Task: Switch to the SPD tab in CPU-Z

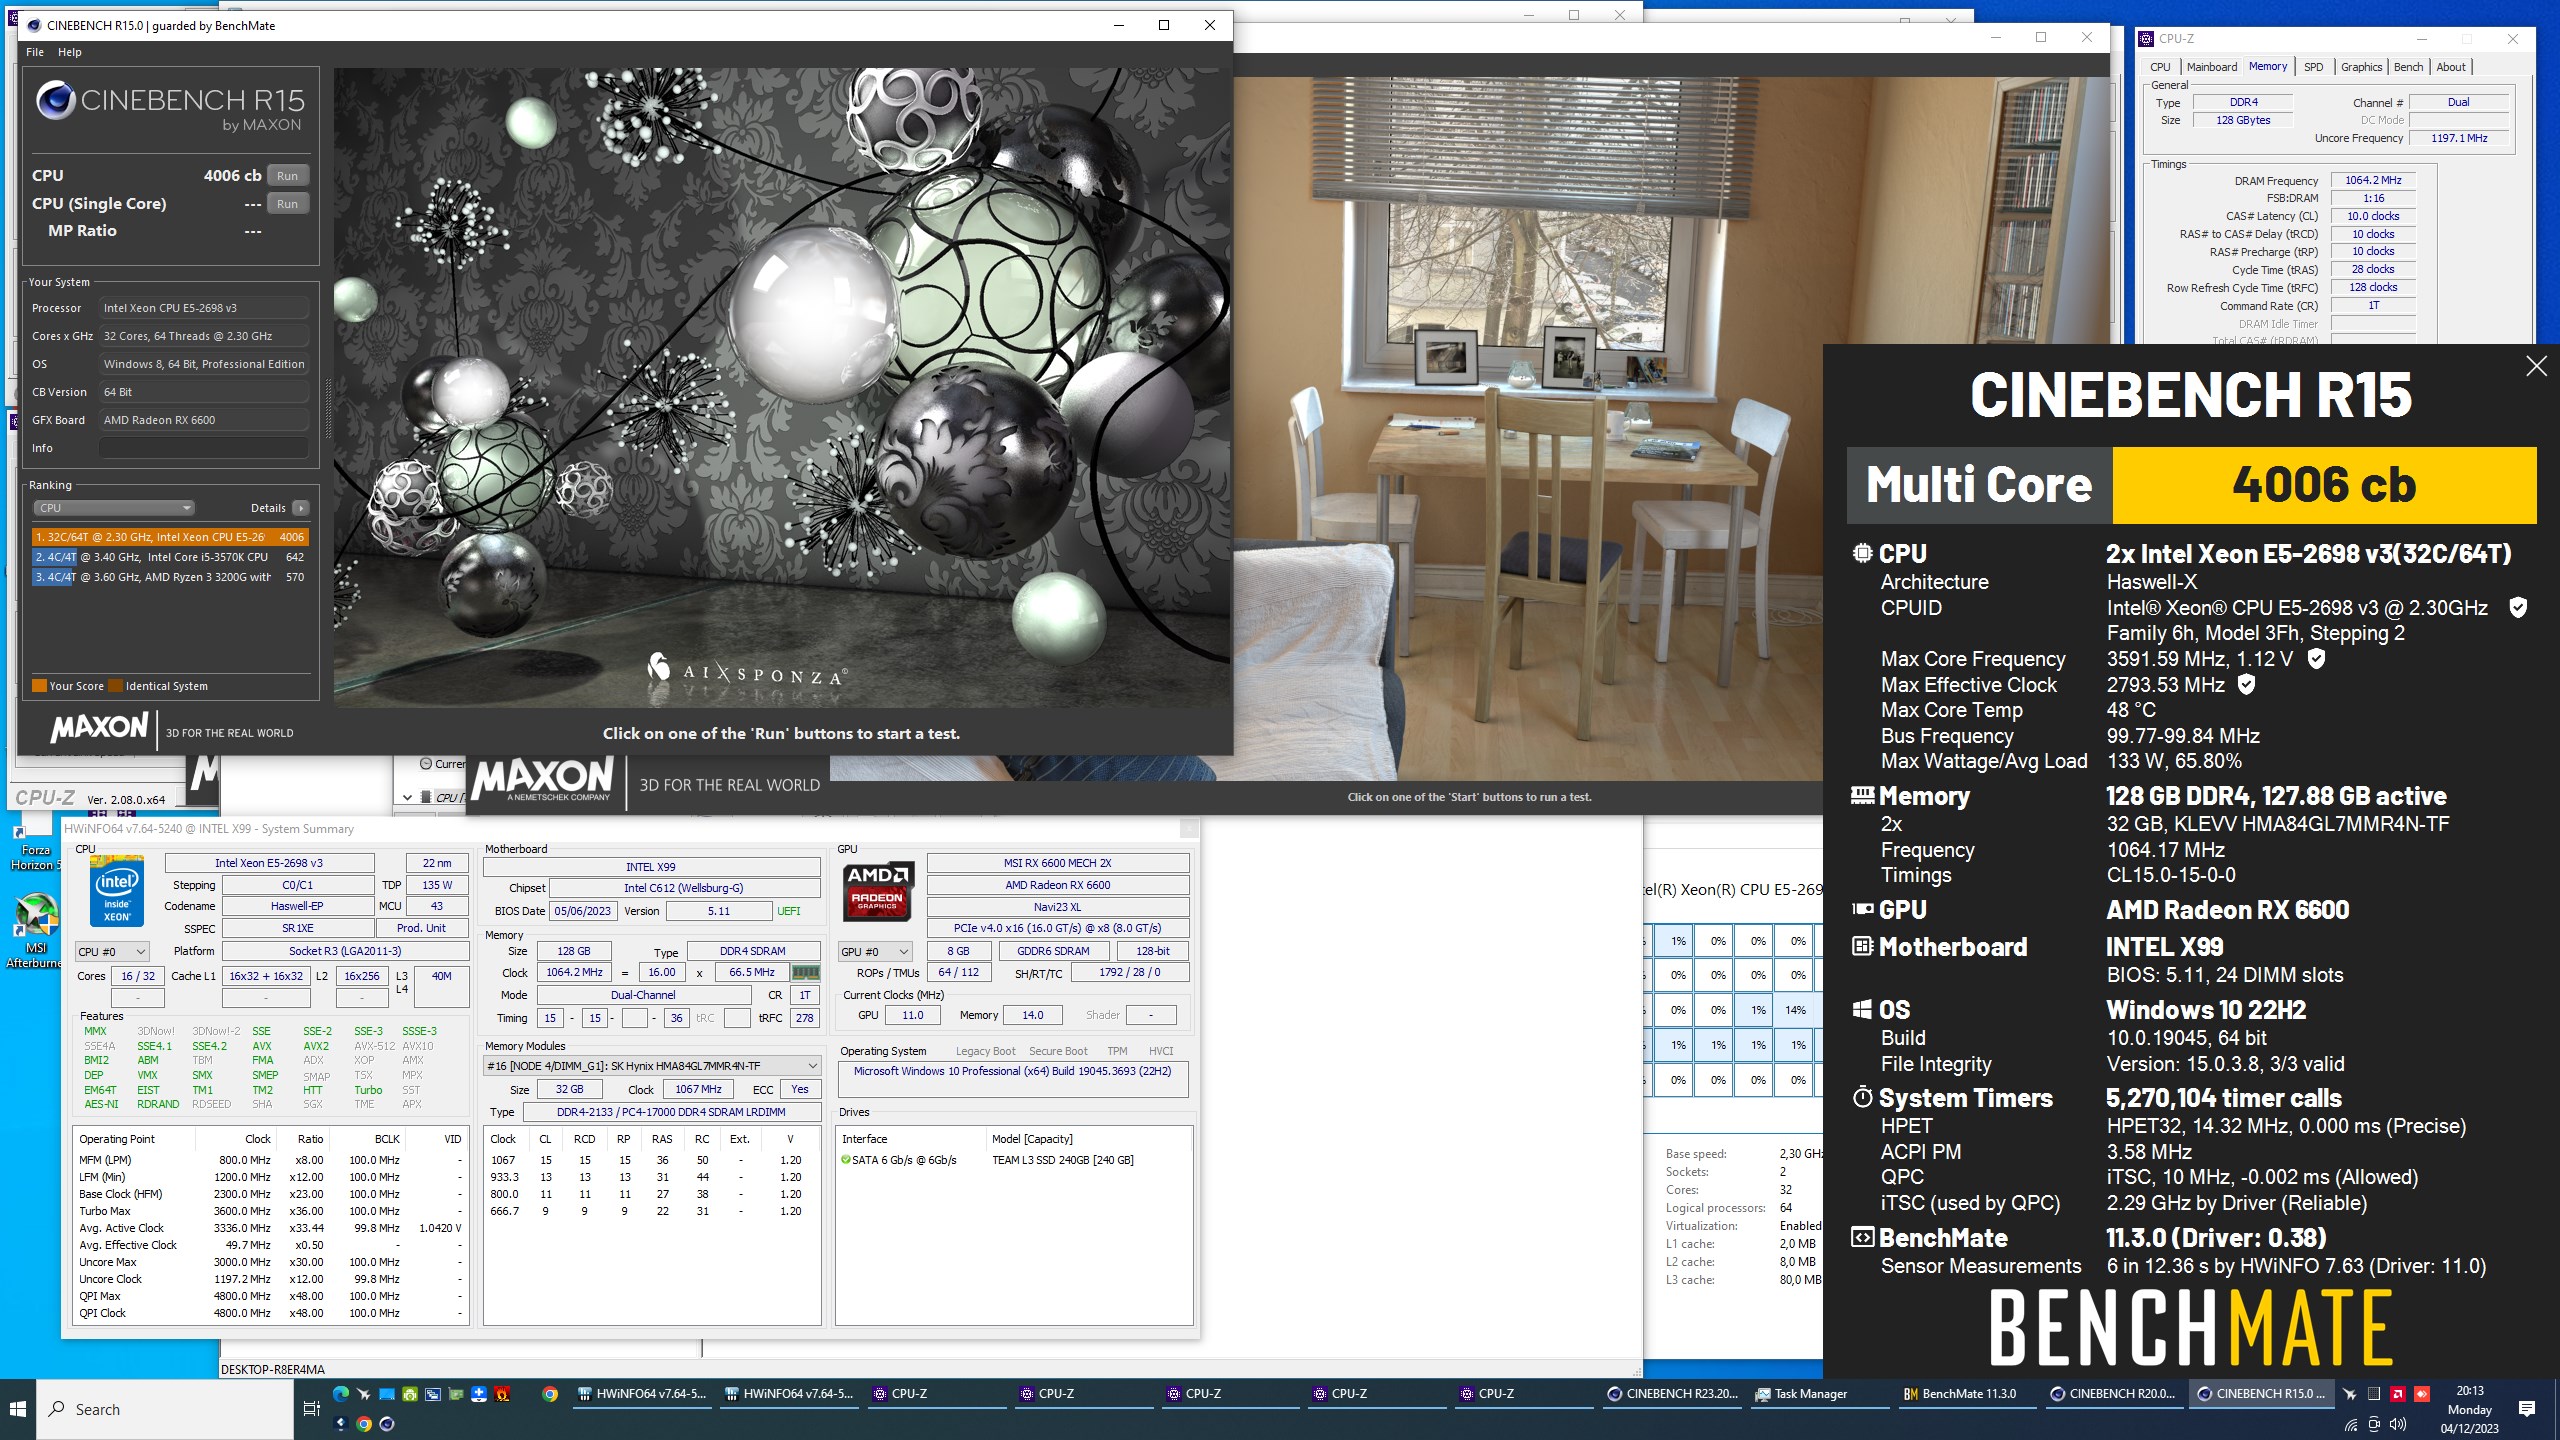Action: [2313, 67]
